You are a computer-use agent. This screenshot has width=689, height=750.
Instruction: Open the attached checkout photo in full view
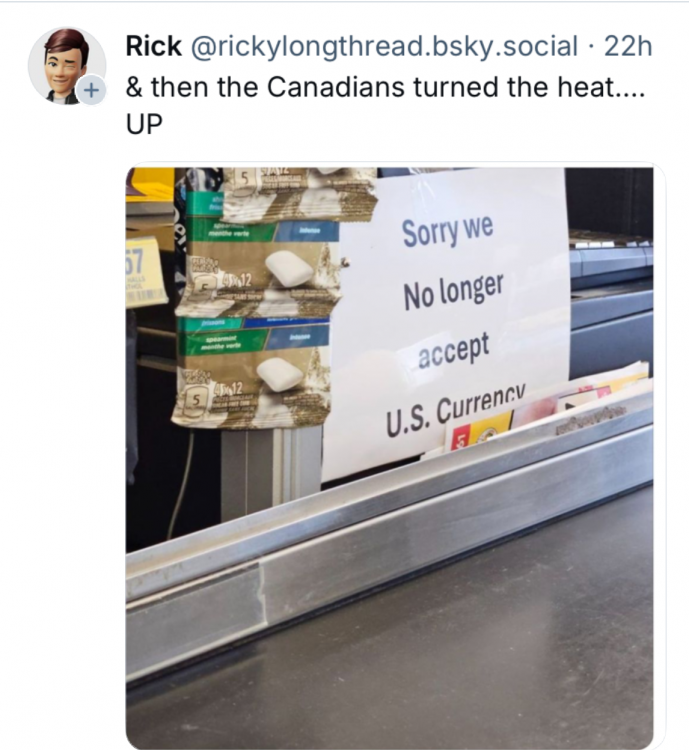point(389,458)
